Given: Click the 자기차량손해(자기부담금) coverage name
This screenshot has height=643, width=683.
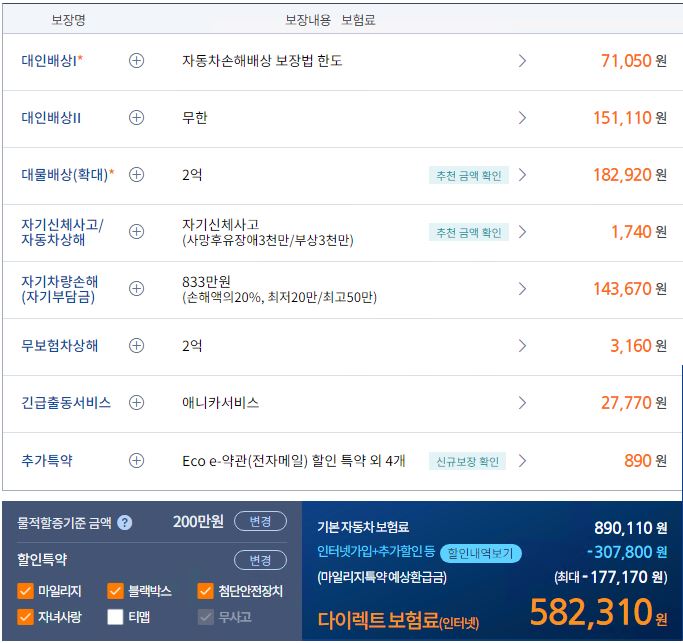Looking at the screenshot, I should pyautogui.click(x=60, y=289).
